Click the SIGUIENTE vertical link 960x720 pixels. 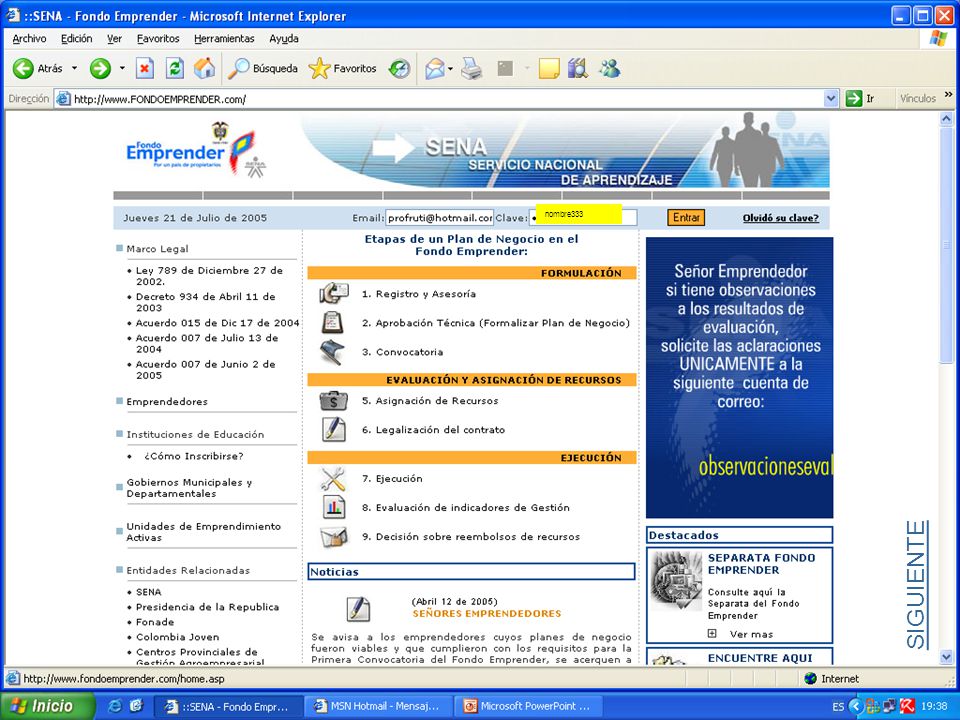(x=917, y=584)
